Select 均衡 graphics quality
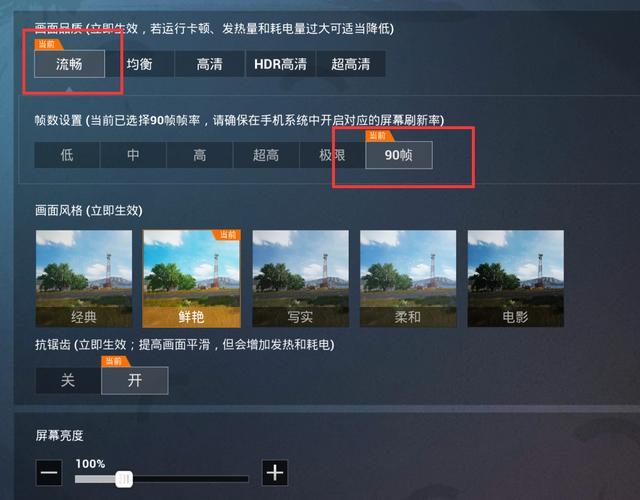 click(140, 64)
